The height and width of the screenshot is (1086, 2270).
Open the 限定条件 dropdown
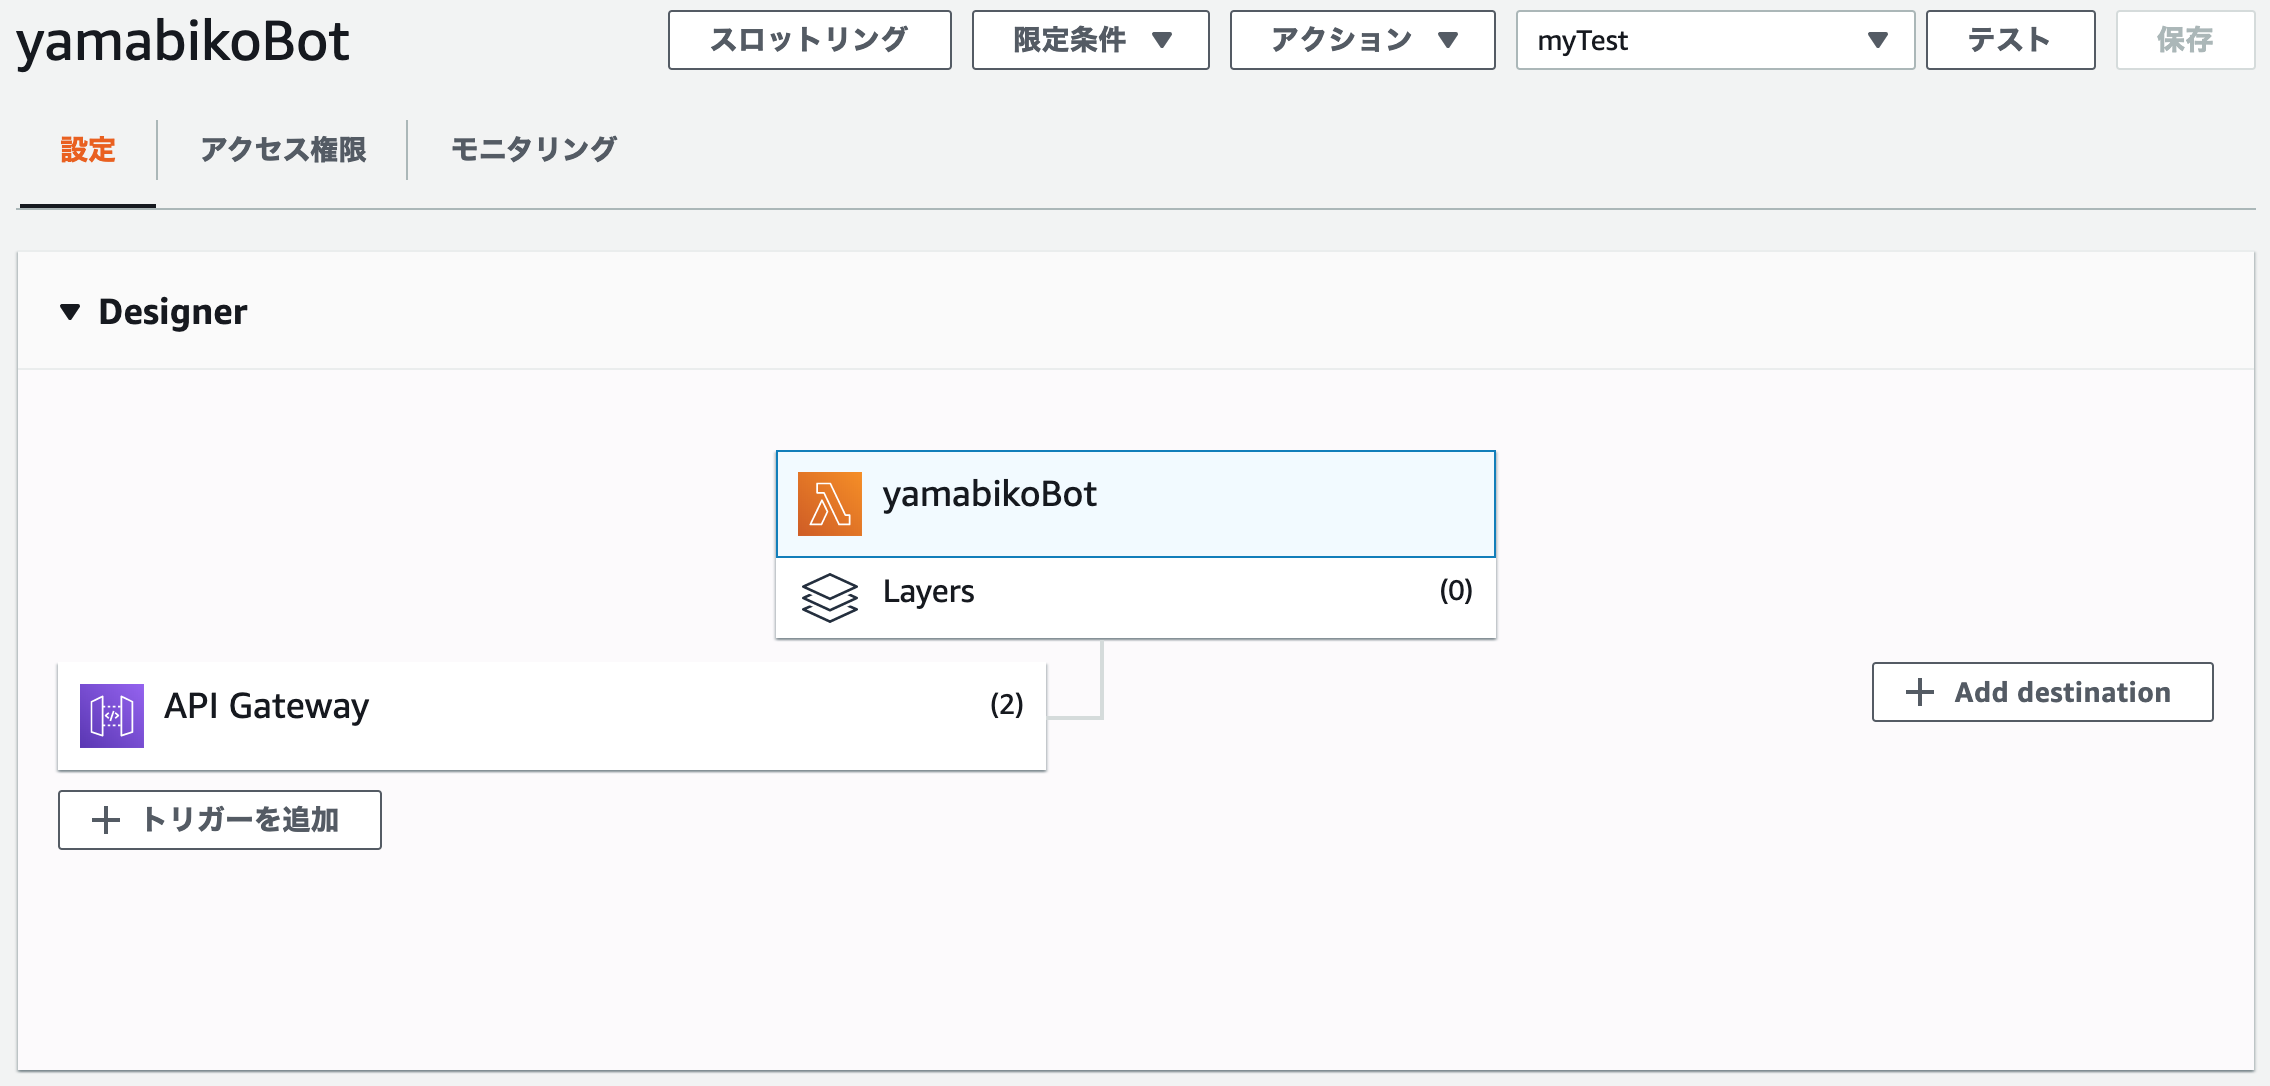point(1090,40)
